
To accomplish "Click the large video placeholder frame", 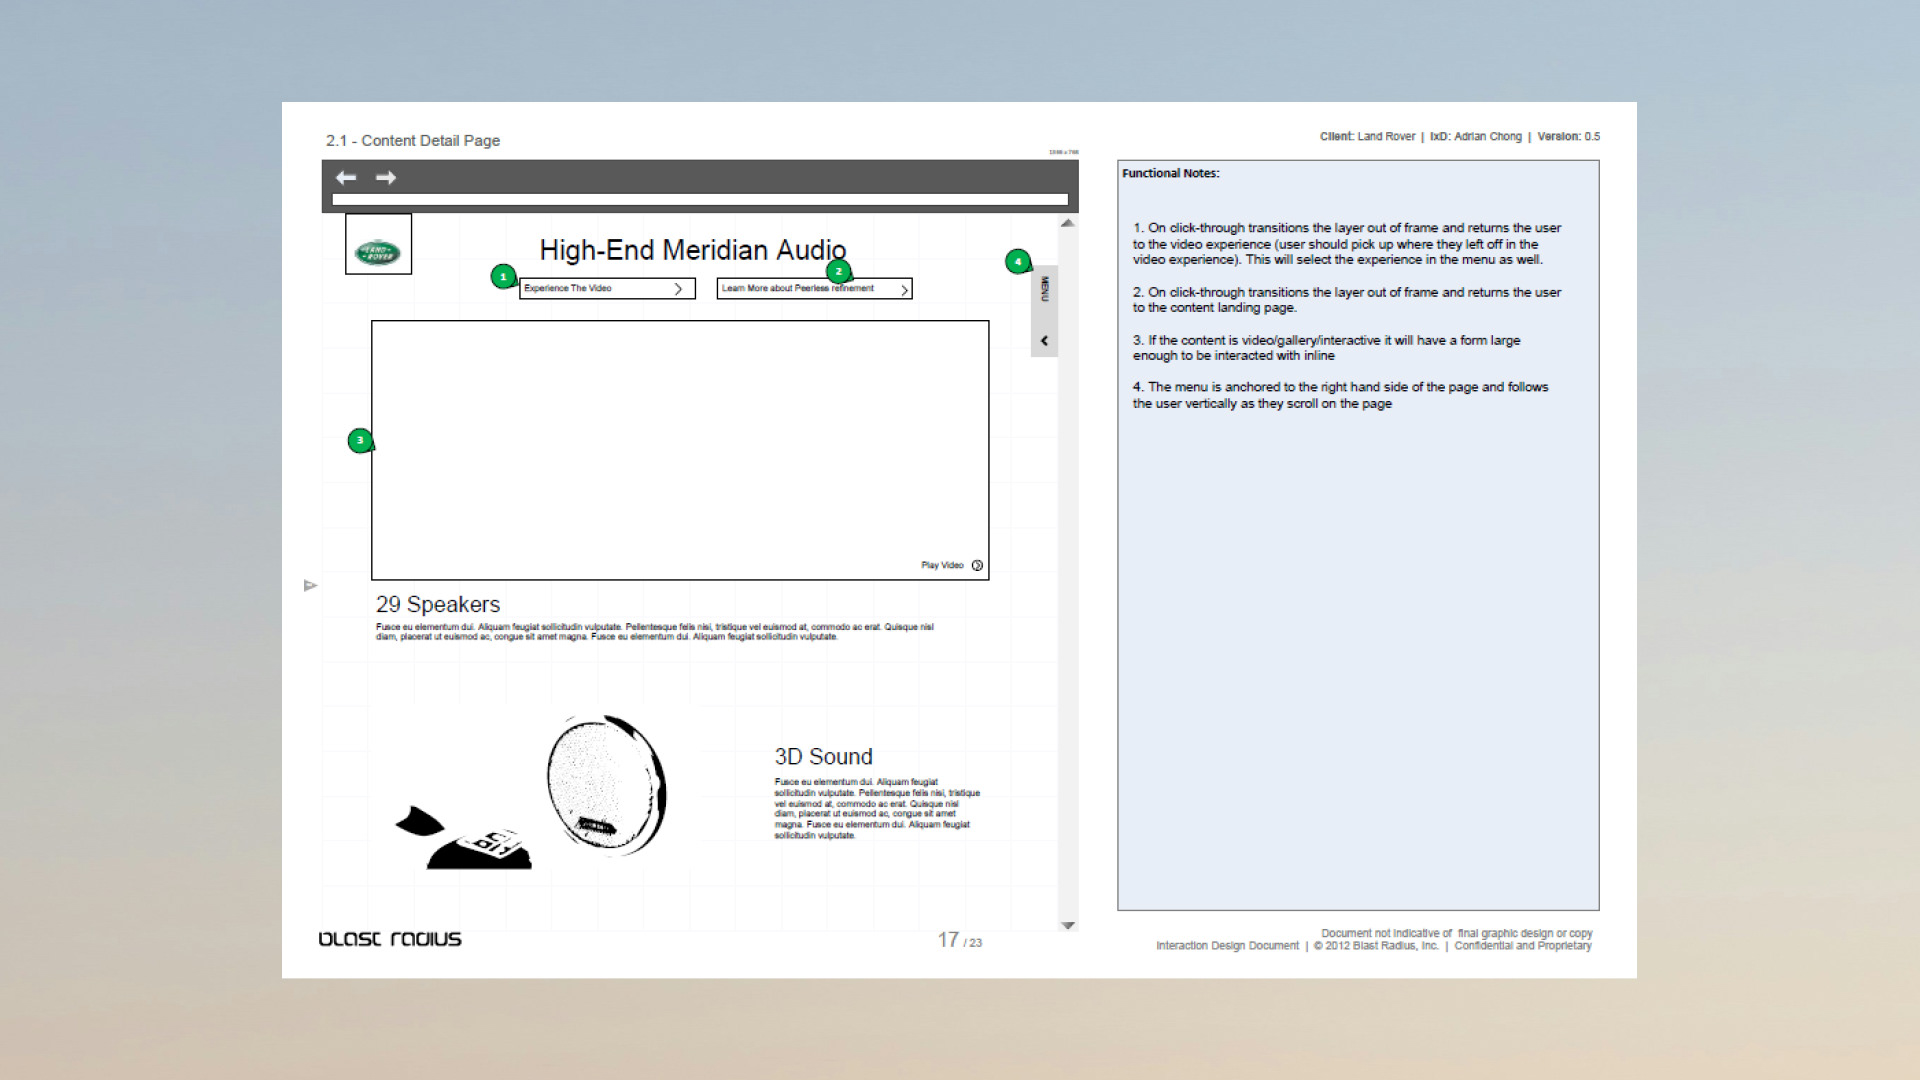I will (680, 450).
